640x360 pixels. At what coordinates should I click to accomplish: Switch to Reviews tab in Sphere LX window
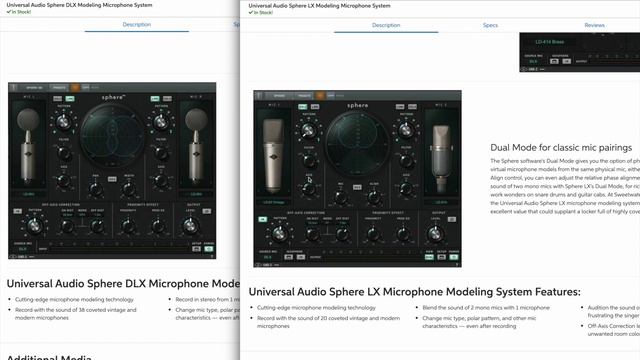[x=594, y=25]
